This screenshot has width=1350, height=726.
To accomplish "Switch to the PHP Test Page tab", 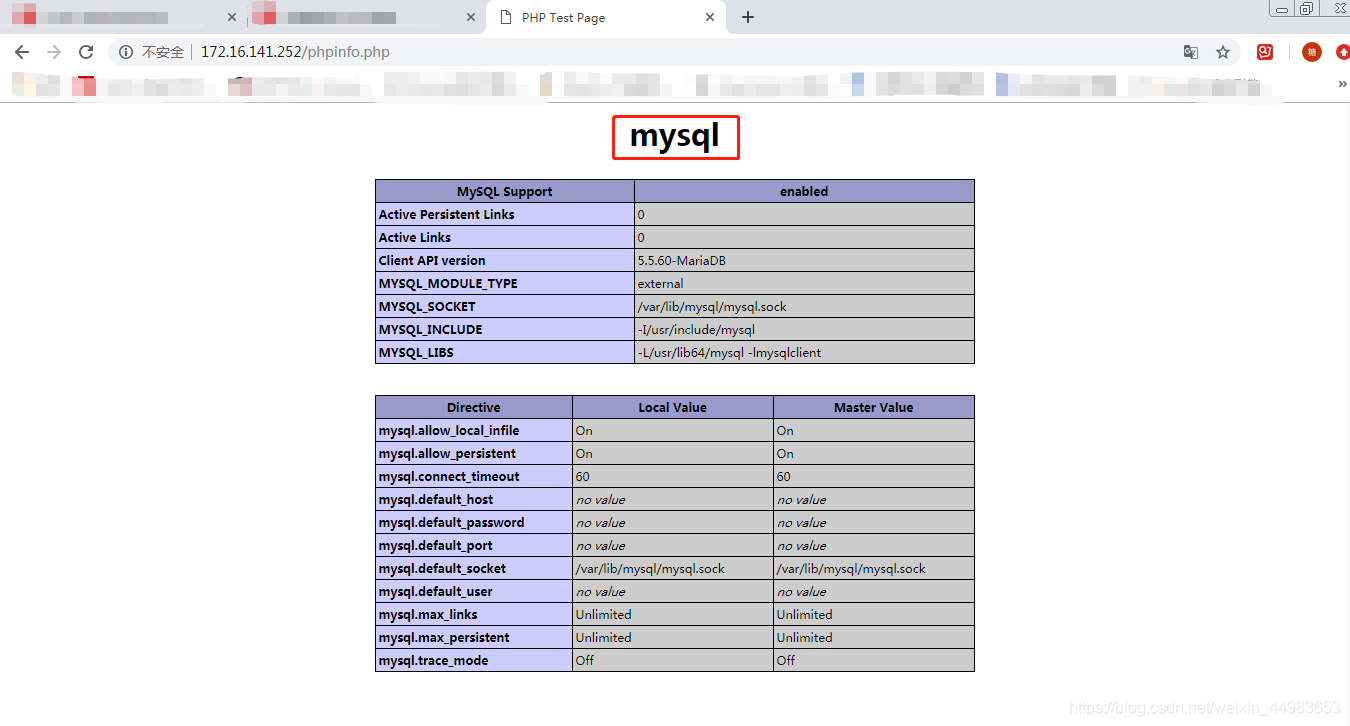I will 606,18.
